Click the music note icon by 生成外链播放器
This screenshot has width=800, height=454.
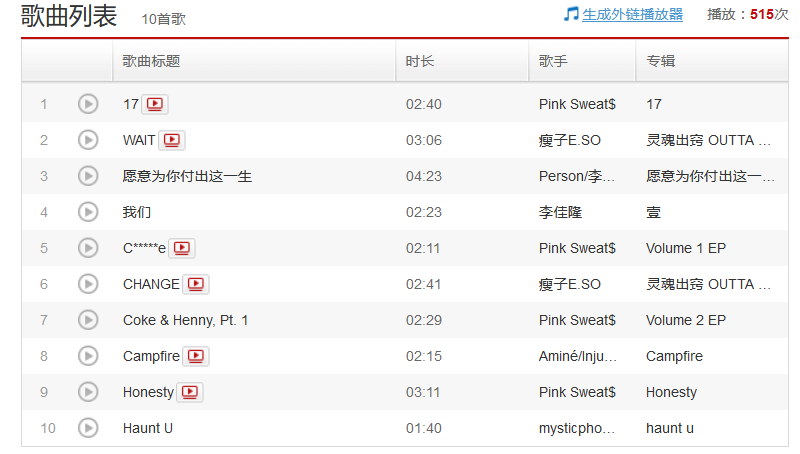pos(571,14)
